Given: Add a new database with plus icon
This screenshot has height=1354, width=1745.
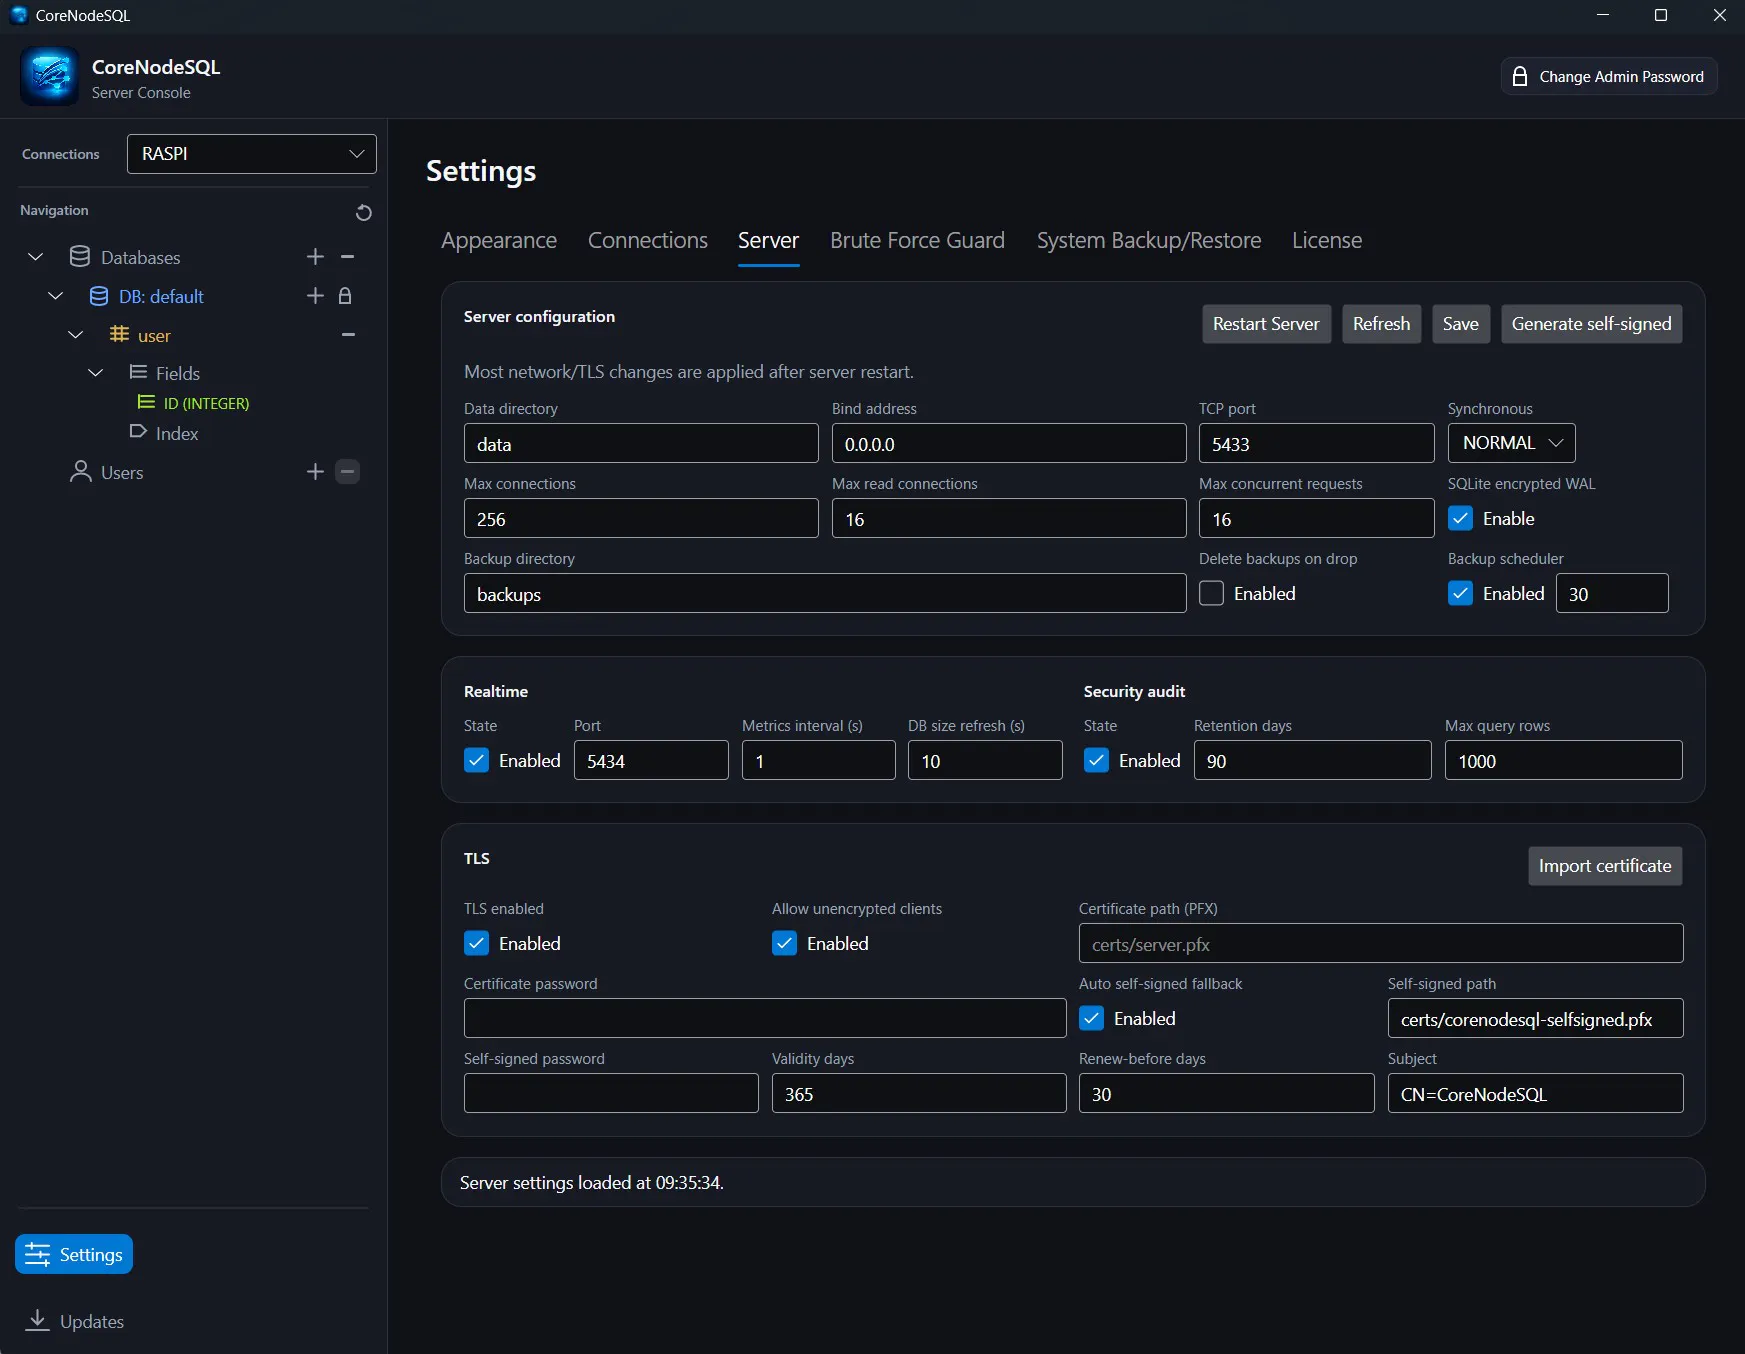Looking at the screenshot, I should [315, 257].
